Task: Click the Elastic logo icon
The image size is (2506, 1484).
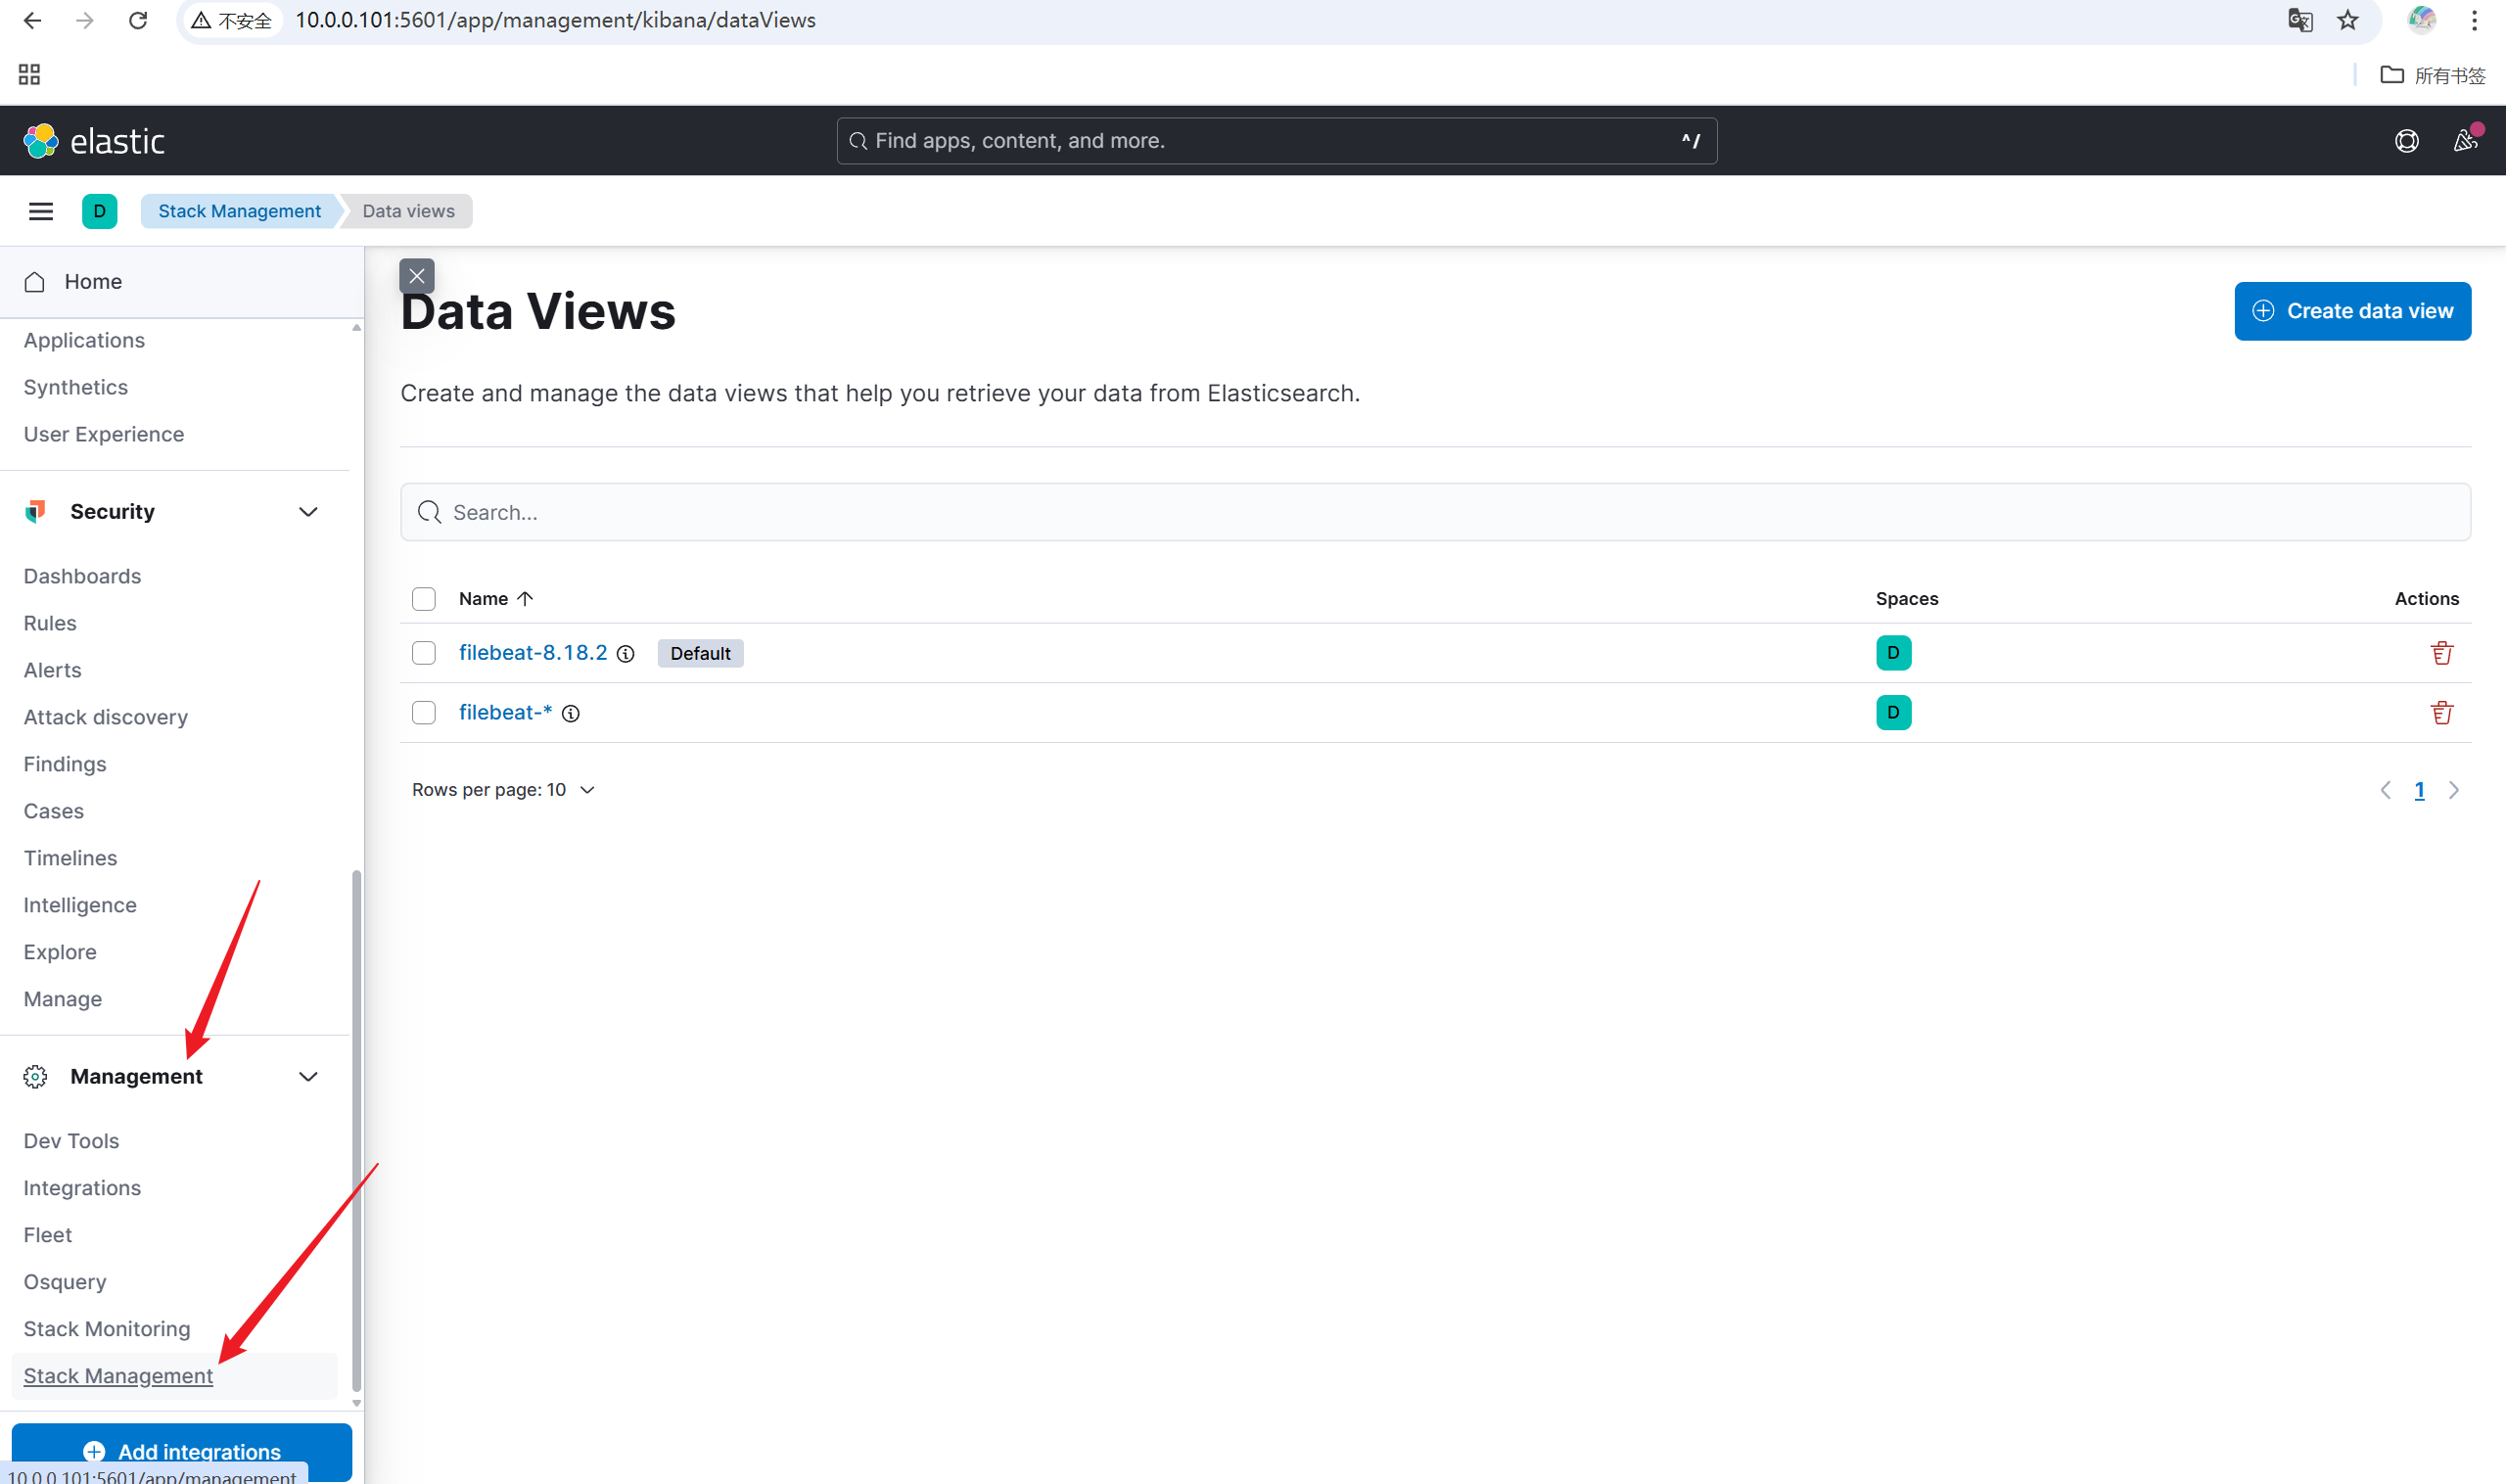Action: click(x=41, y=141)
